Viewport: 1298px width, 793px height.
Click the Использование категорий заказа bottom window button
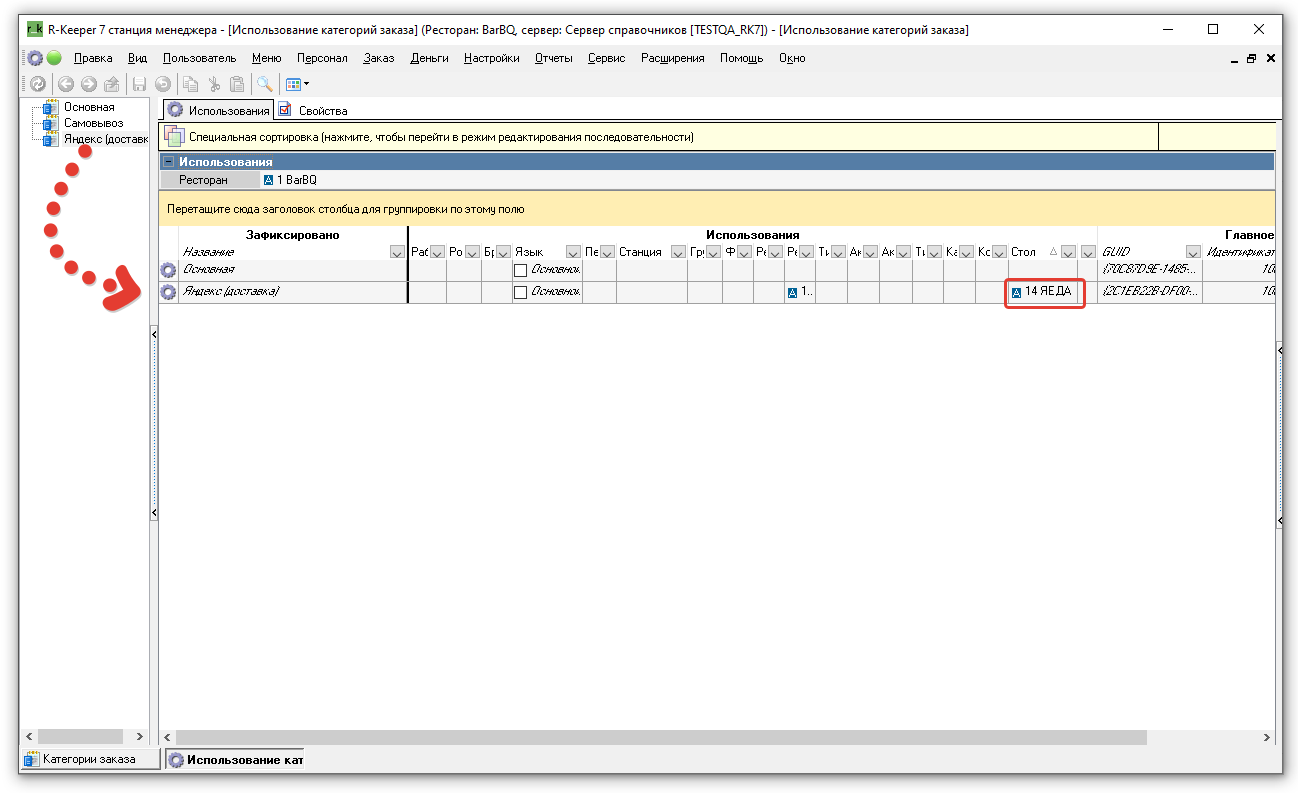(x=235, y=760)
